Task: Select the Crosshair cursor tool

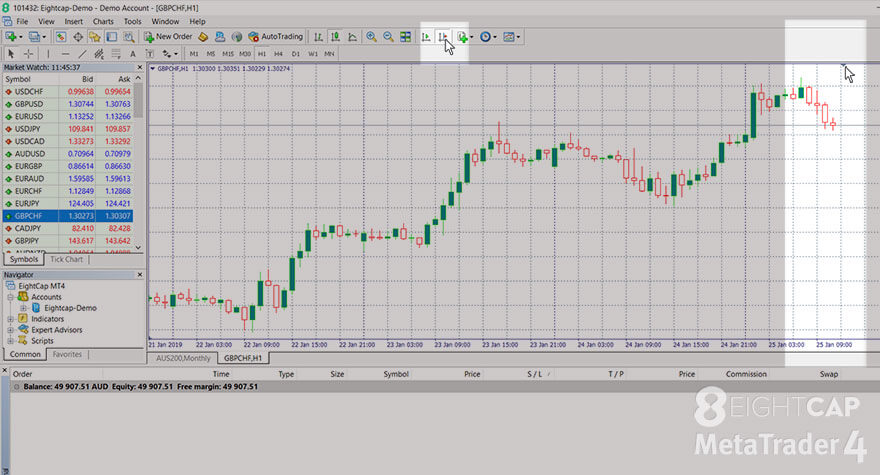Action: (28, 54)
